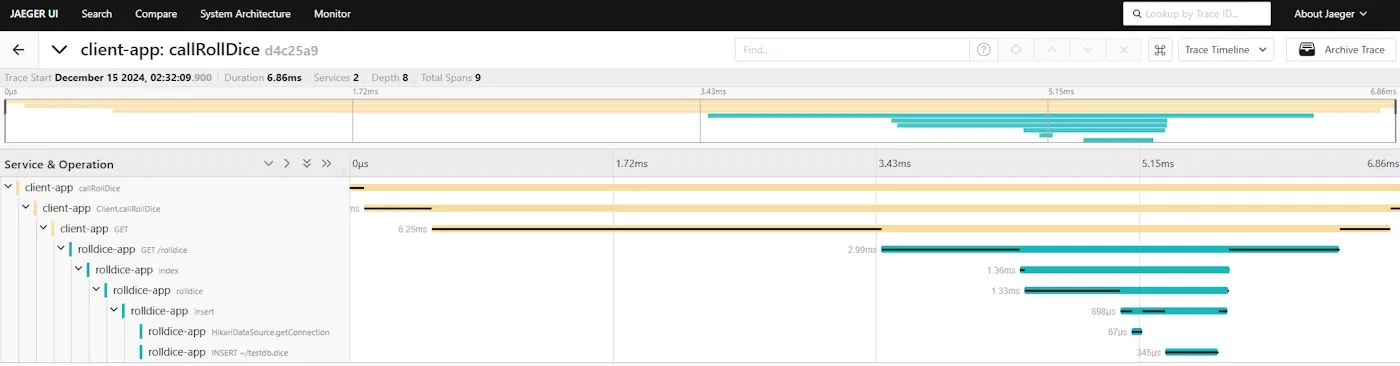Viewport: 1400px width, 366px height.
Task: Select the INSERT ~/testdb.dice span bar
Action: point(1192,352)
